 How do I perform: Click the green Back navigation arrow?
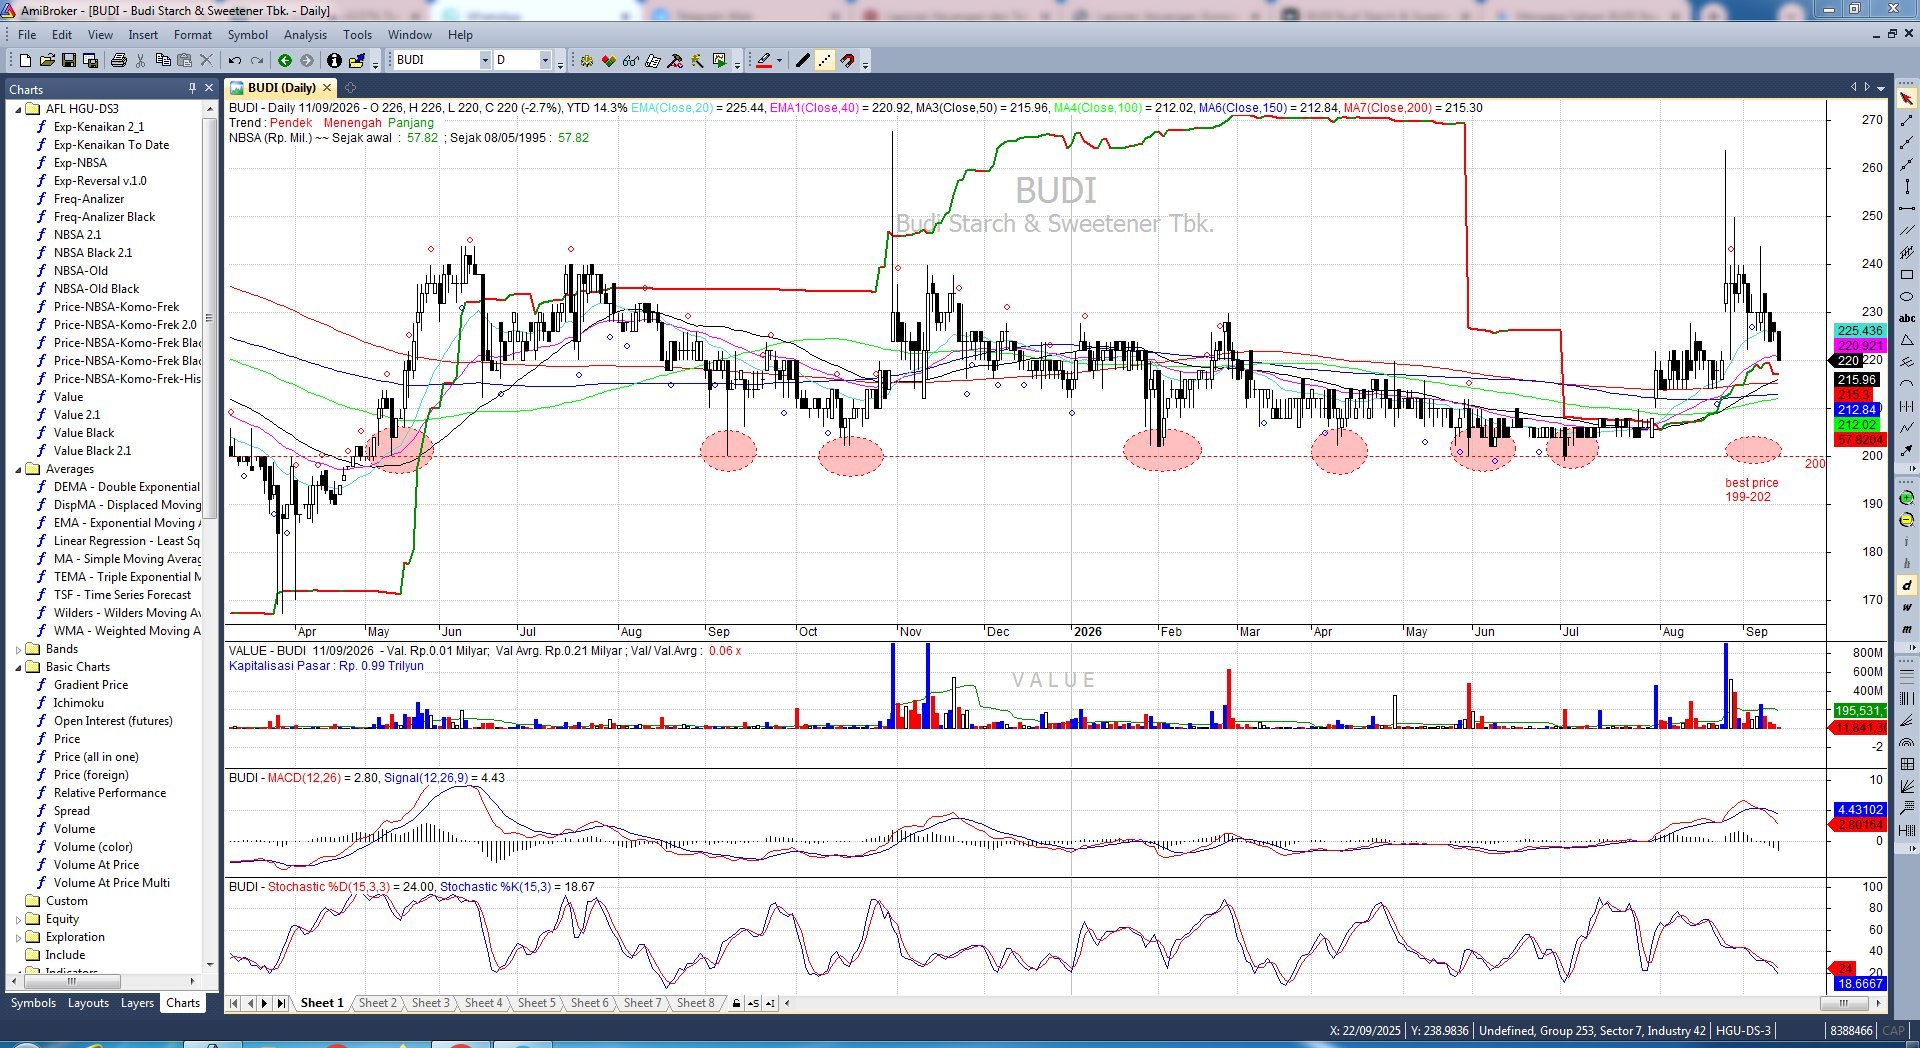point(285,61)
